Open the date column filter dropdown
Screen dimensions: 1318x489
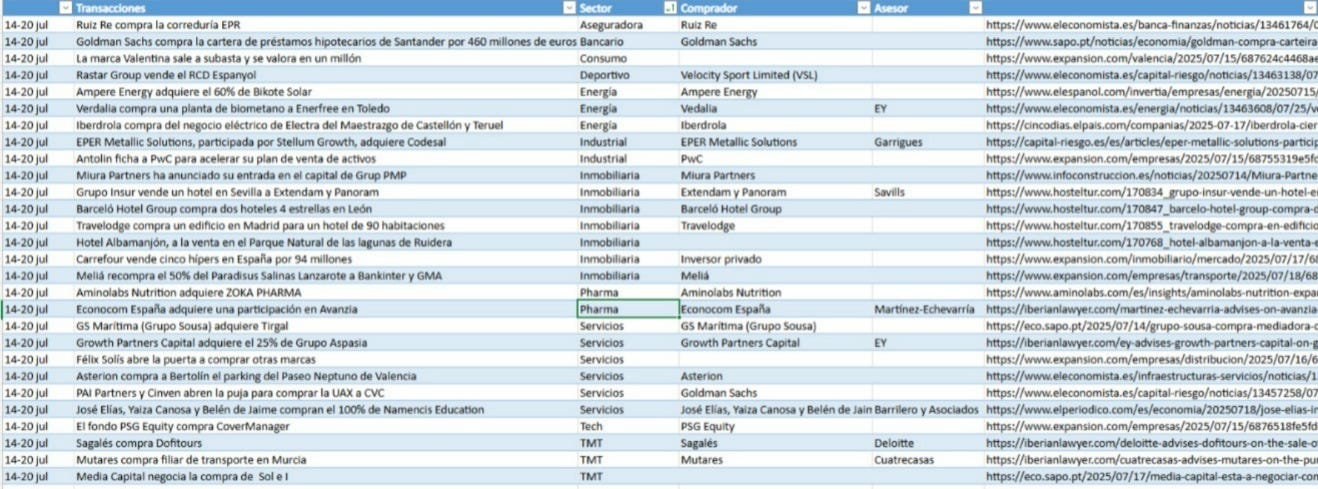66,7
